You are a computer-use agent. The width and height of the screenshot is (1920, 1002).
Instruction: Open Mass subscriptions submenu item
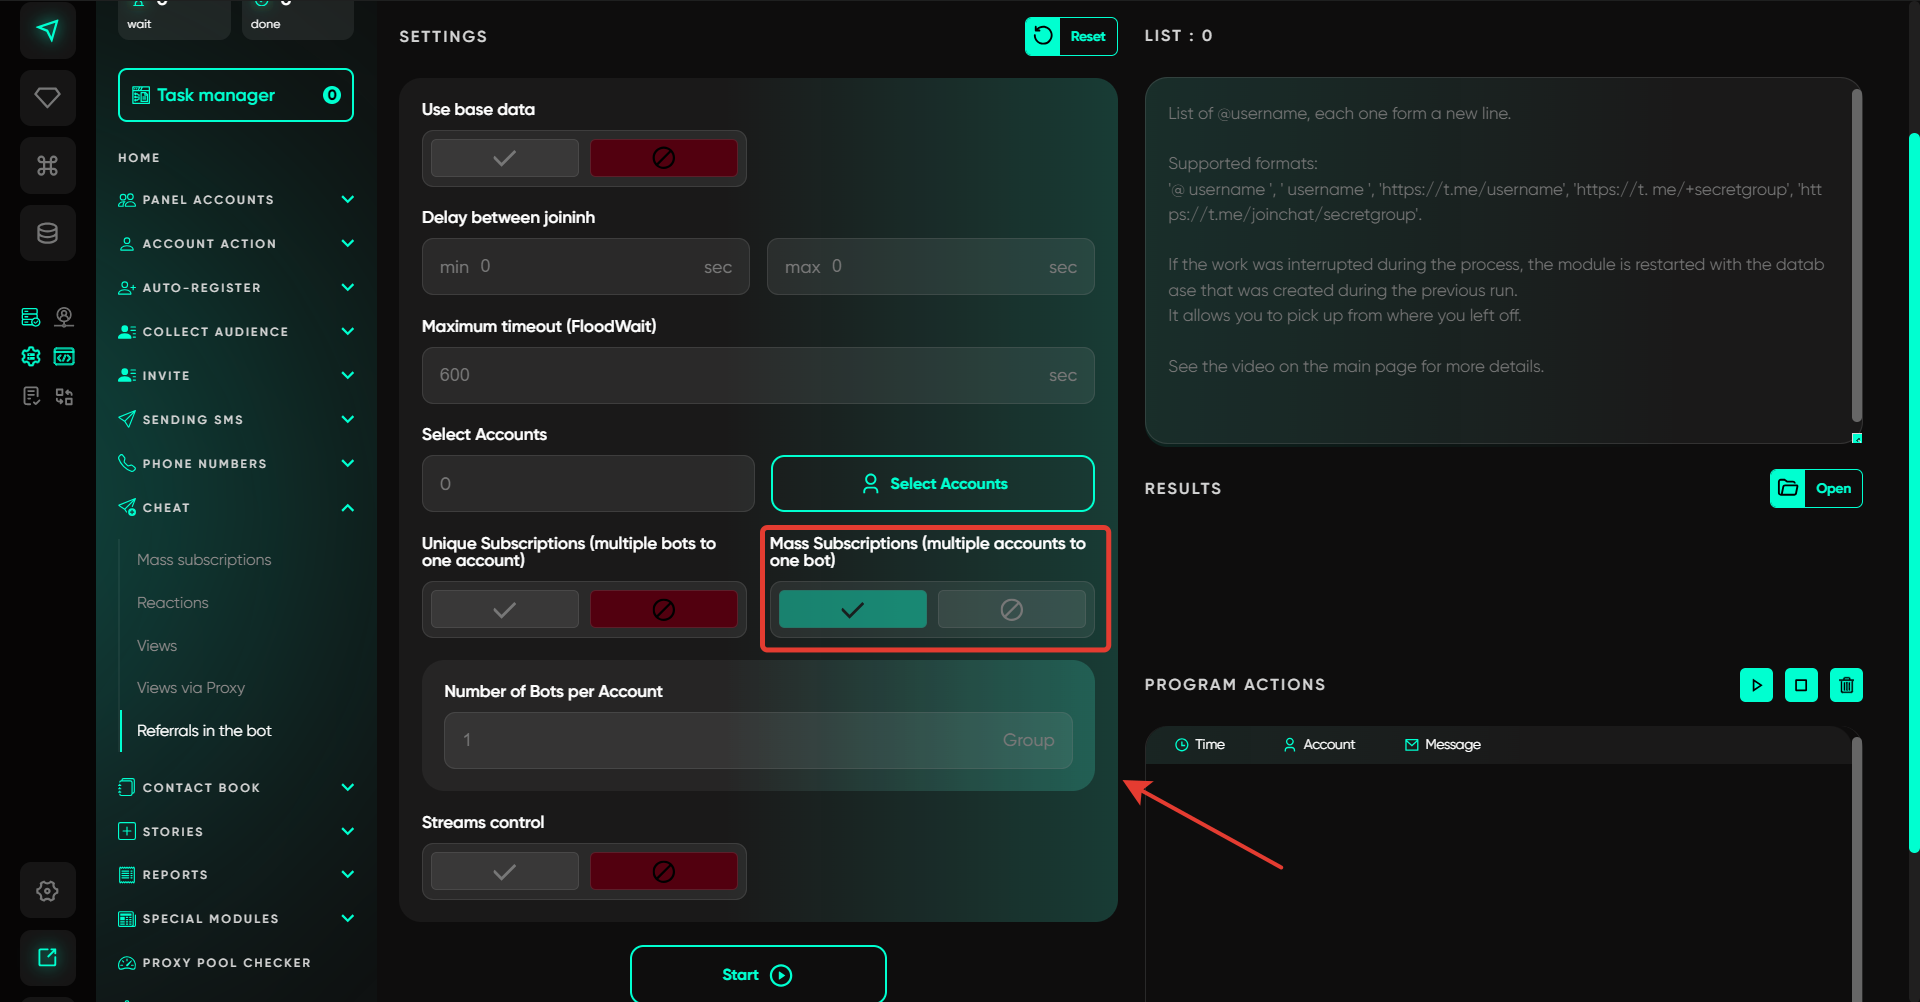(204, 560)
